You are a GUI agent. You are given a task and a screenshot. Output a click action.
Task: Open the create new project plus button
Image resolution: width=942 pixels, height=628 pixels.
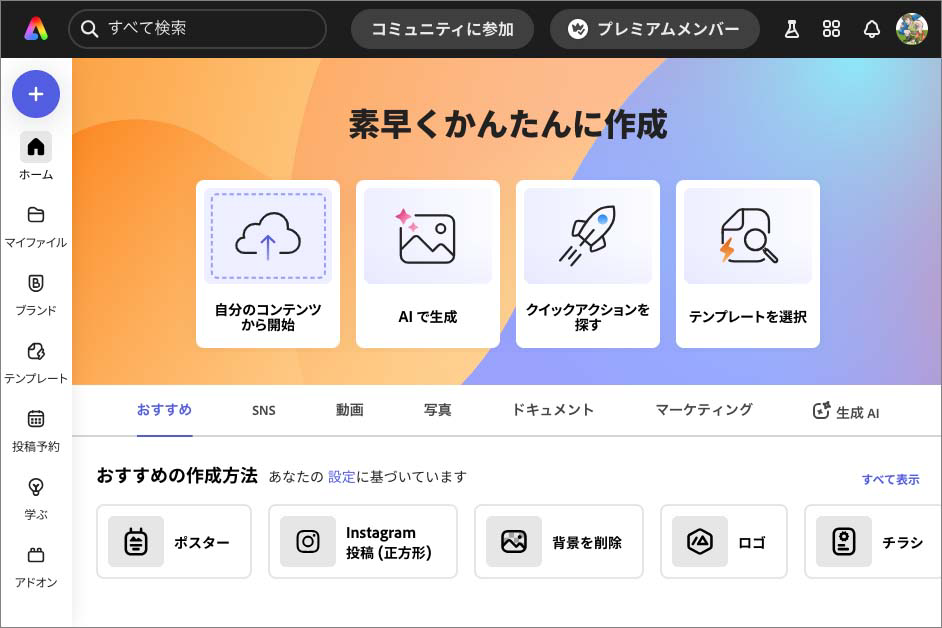[x=36, y=94]
